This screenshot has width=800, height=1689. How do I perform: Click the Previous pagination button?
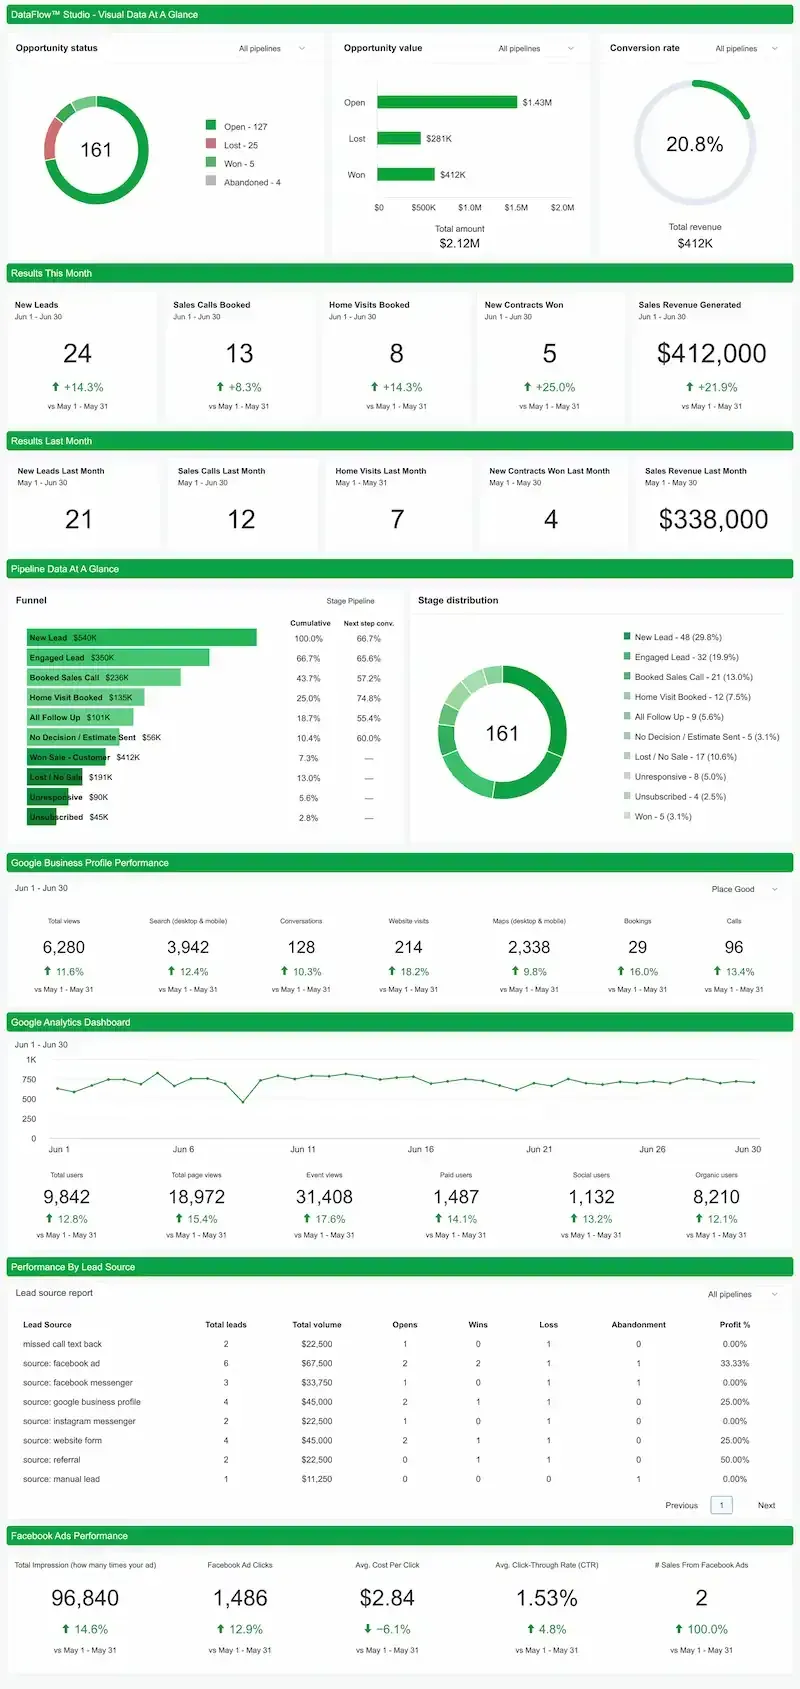pyautogui.click(x=682, y=1505)
